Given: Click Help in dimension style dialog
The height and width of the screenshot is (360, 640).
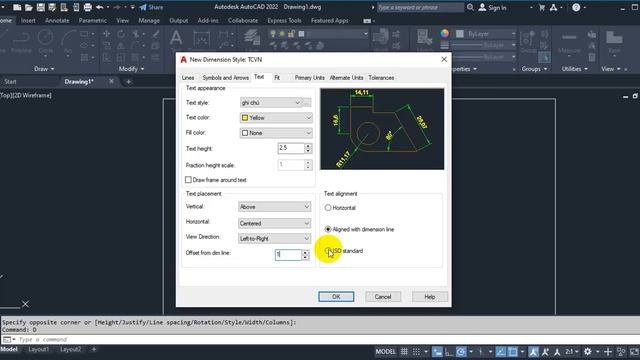Looking at the screenshot, I should point(430,297).
